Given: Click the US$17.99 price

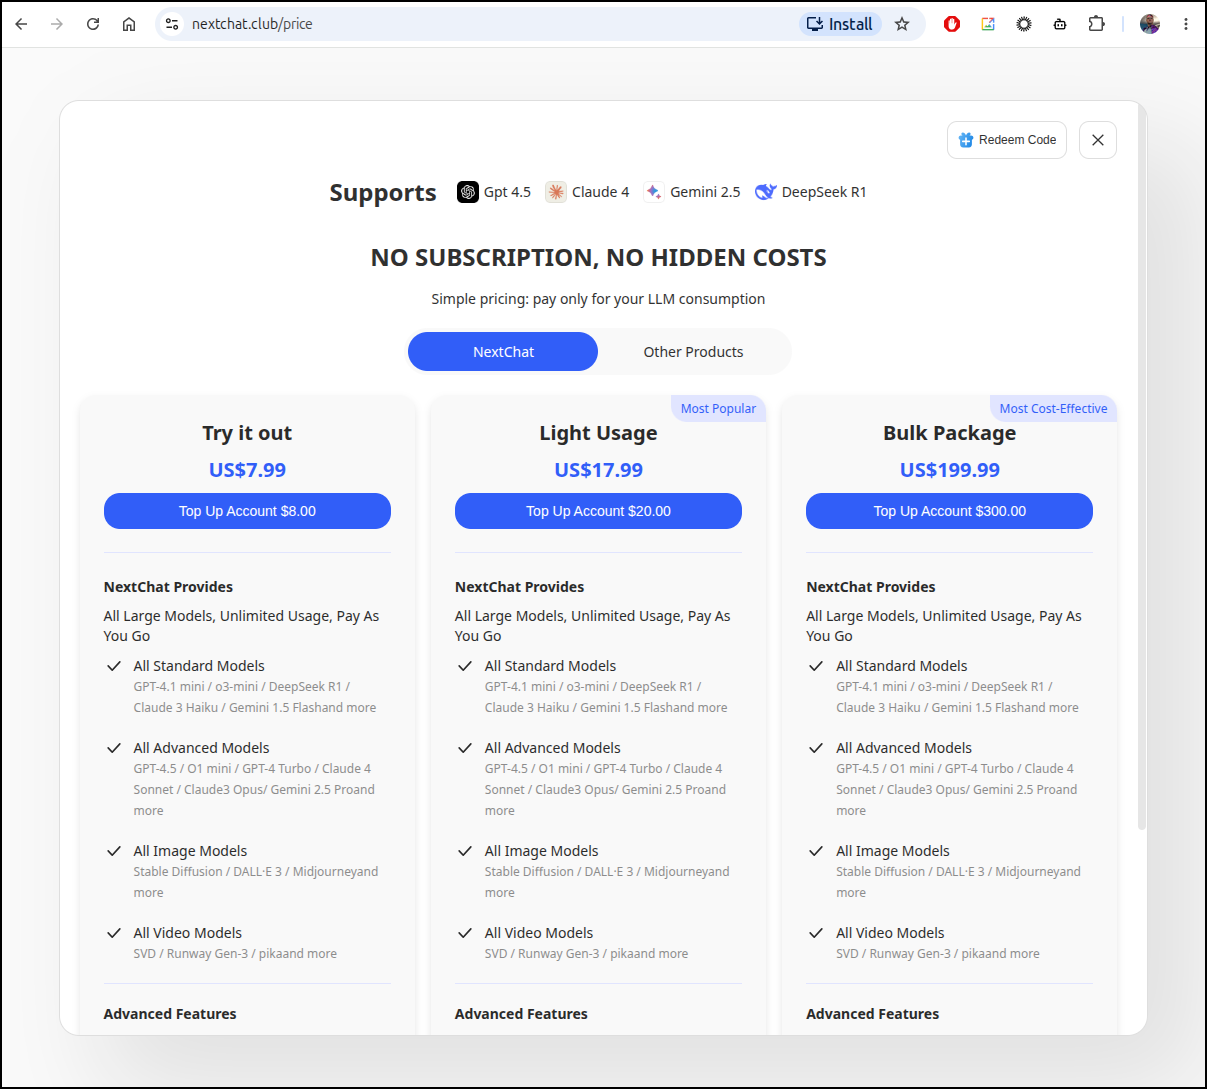Looking at the screenshot, I should click(598, 470).
